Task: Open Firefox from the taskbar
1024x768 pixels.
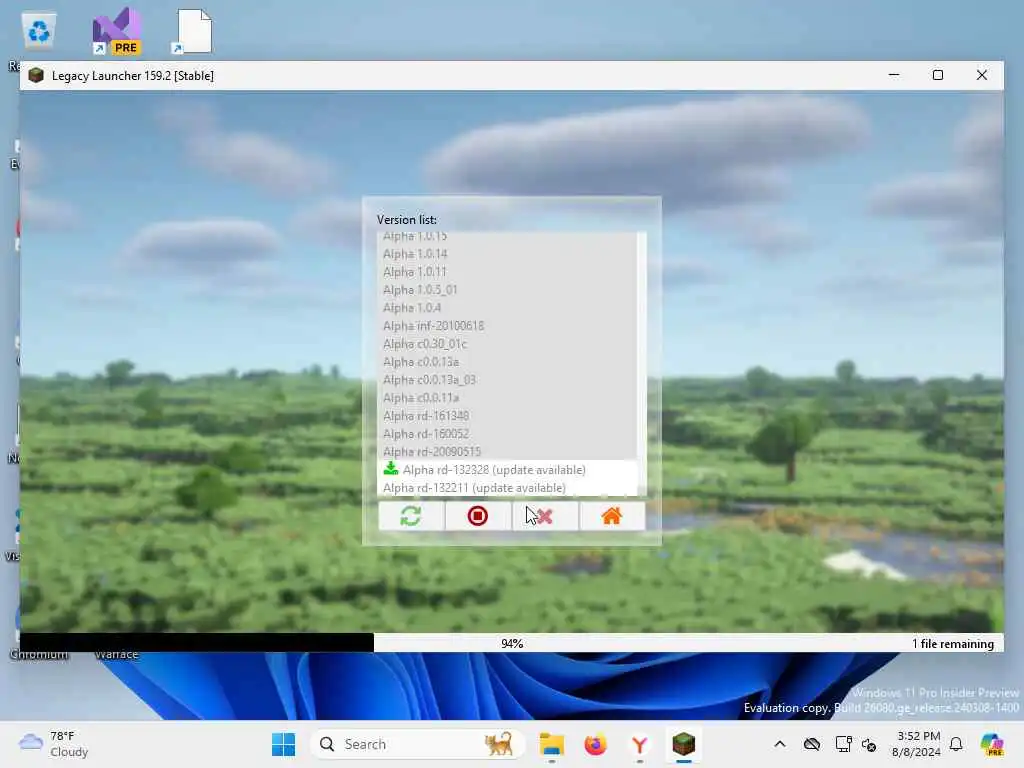Action: point(596,744)
